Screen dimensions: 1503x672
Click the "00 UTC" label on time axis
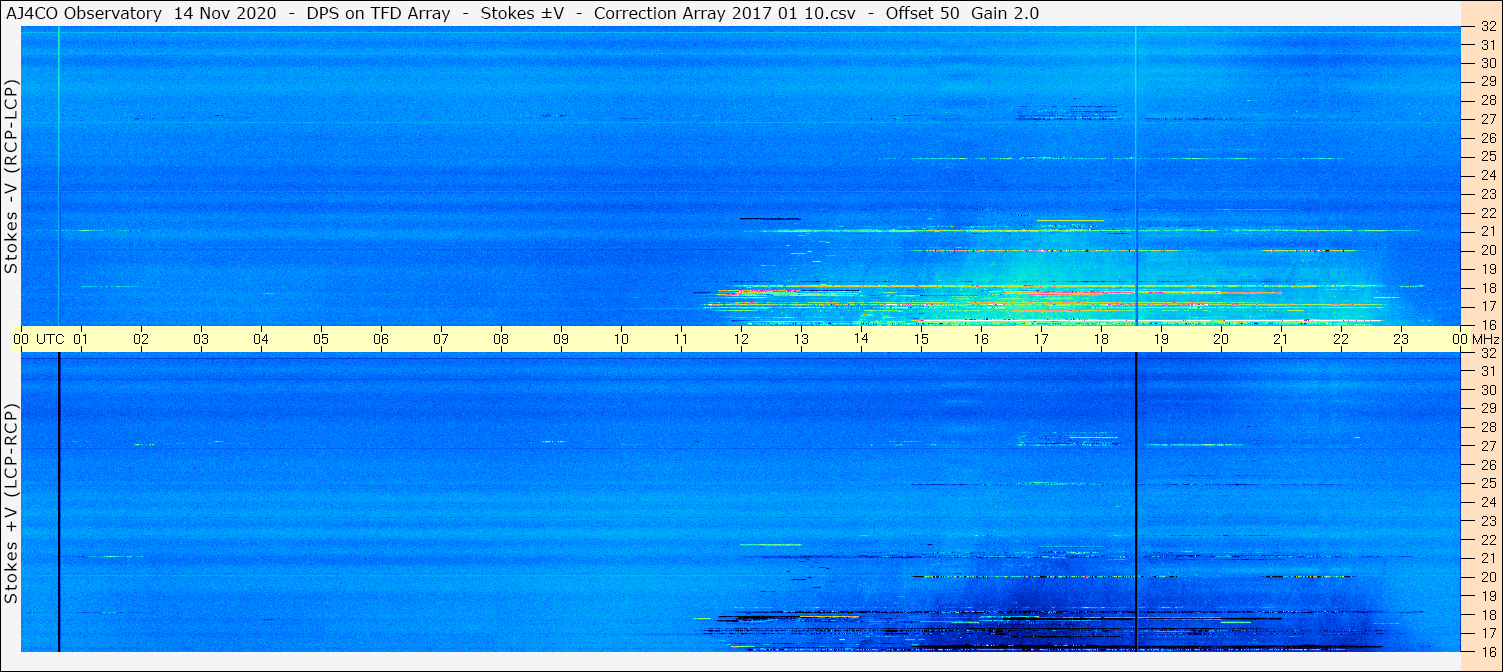tap(39, 339)
